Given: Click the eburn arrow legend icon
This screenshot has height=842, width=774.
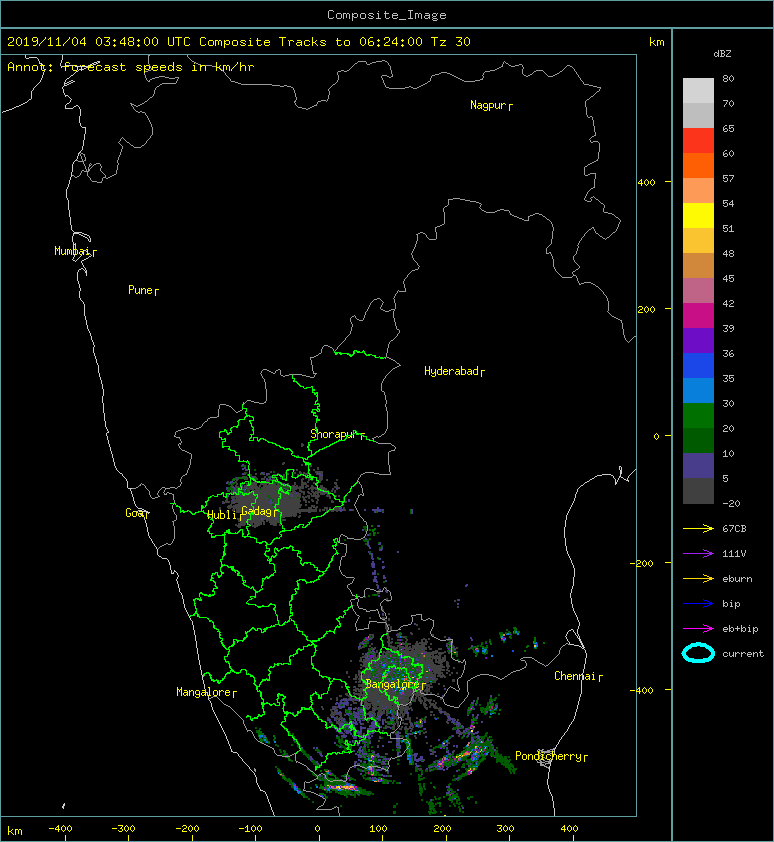Looking at the screenshot, I should [x=698, y=579].
